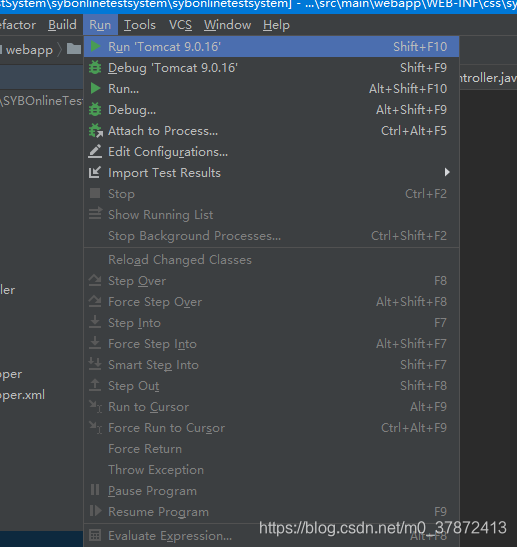
Task: Click the Step Out entry
Action: 271,385
